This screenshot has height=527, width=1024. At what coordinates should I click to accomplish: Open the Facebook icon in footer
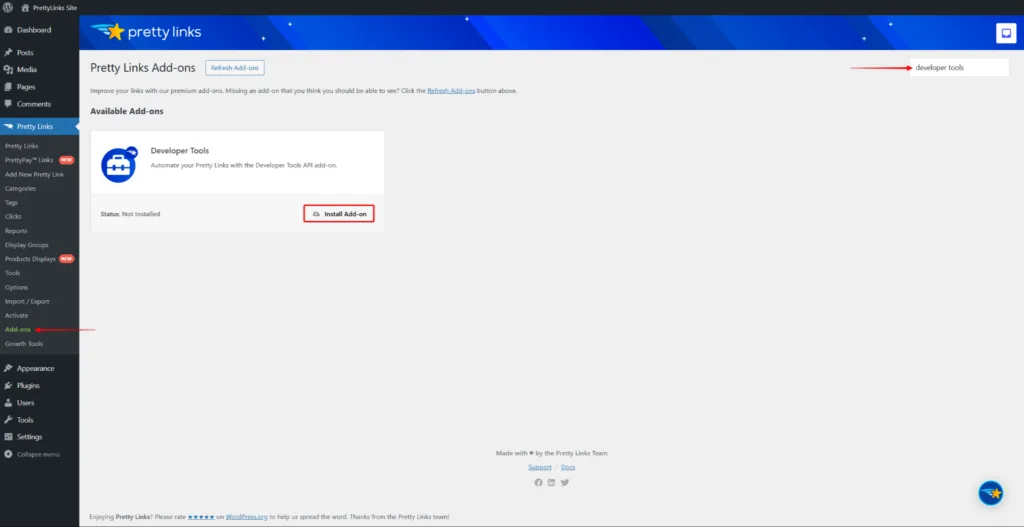(538, 482)
